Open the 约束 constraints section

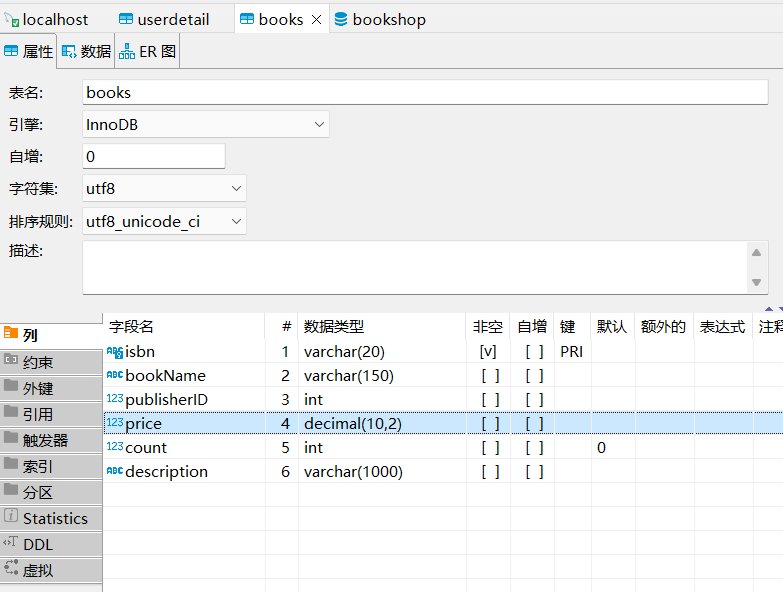coord(51,362)
